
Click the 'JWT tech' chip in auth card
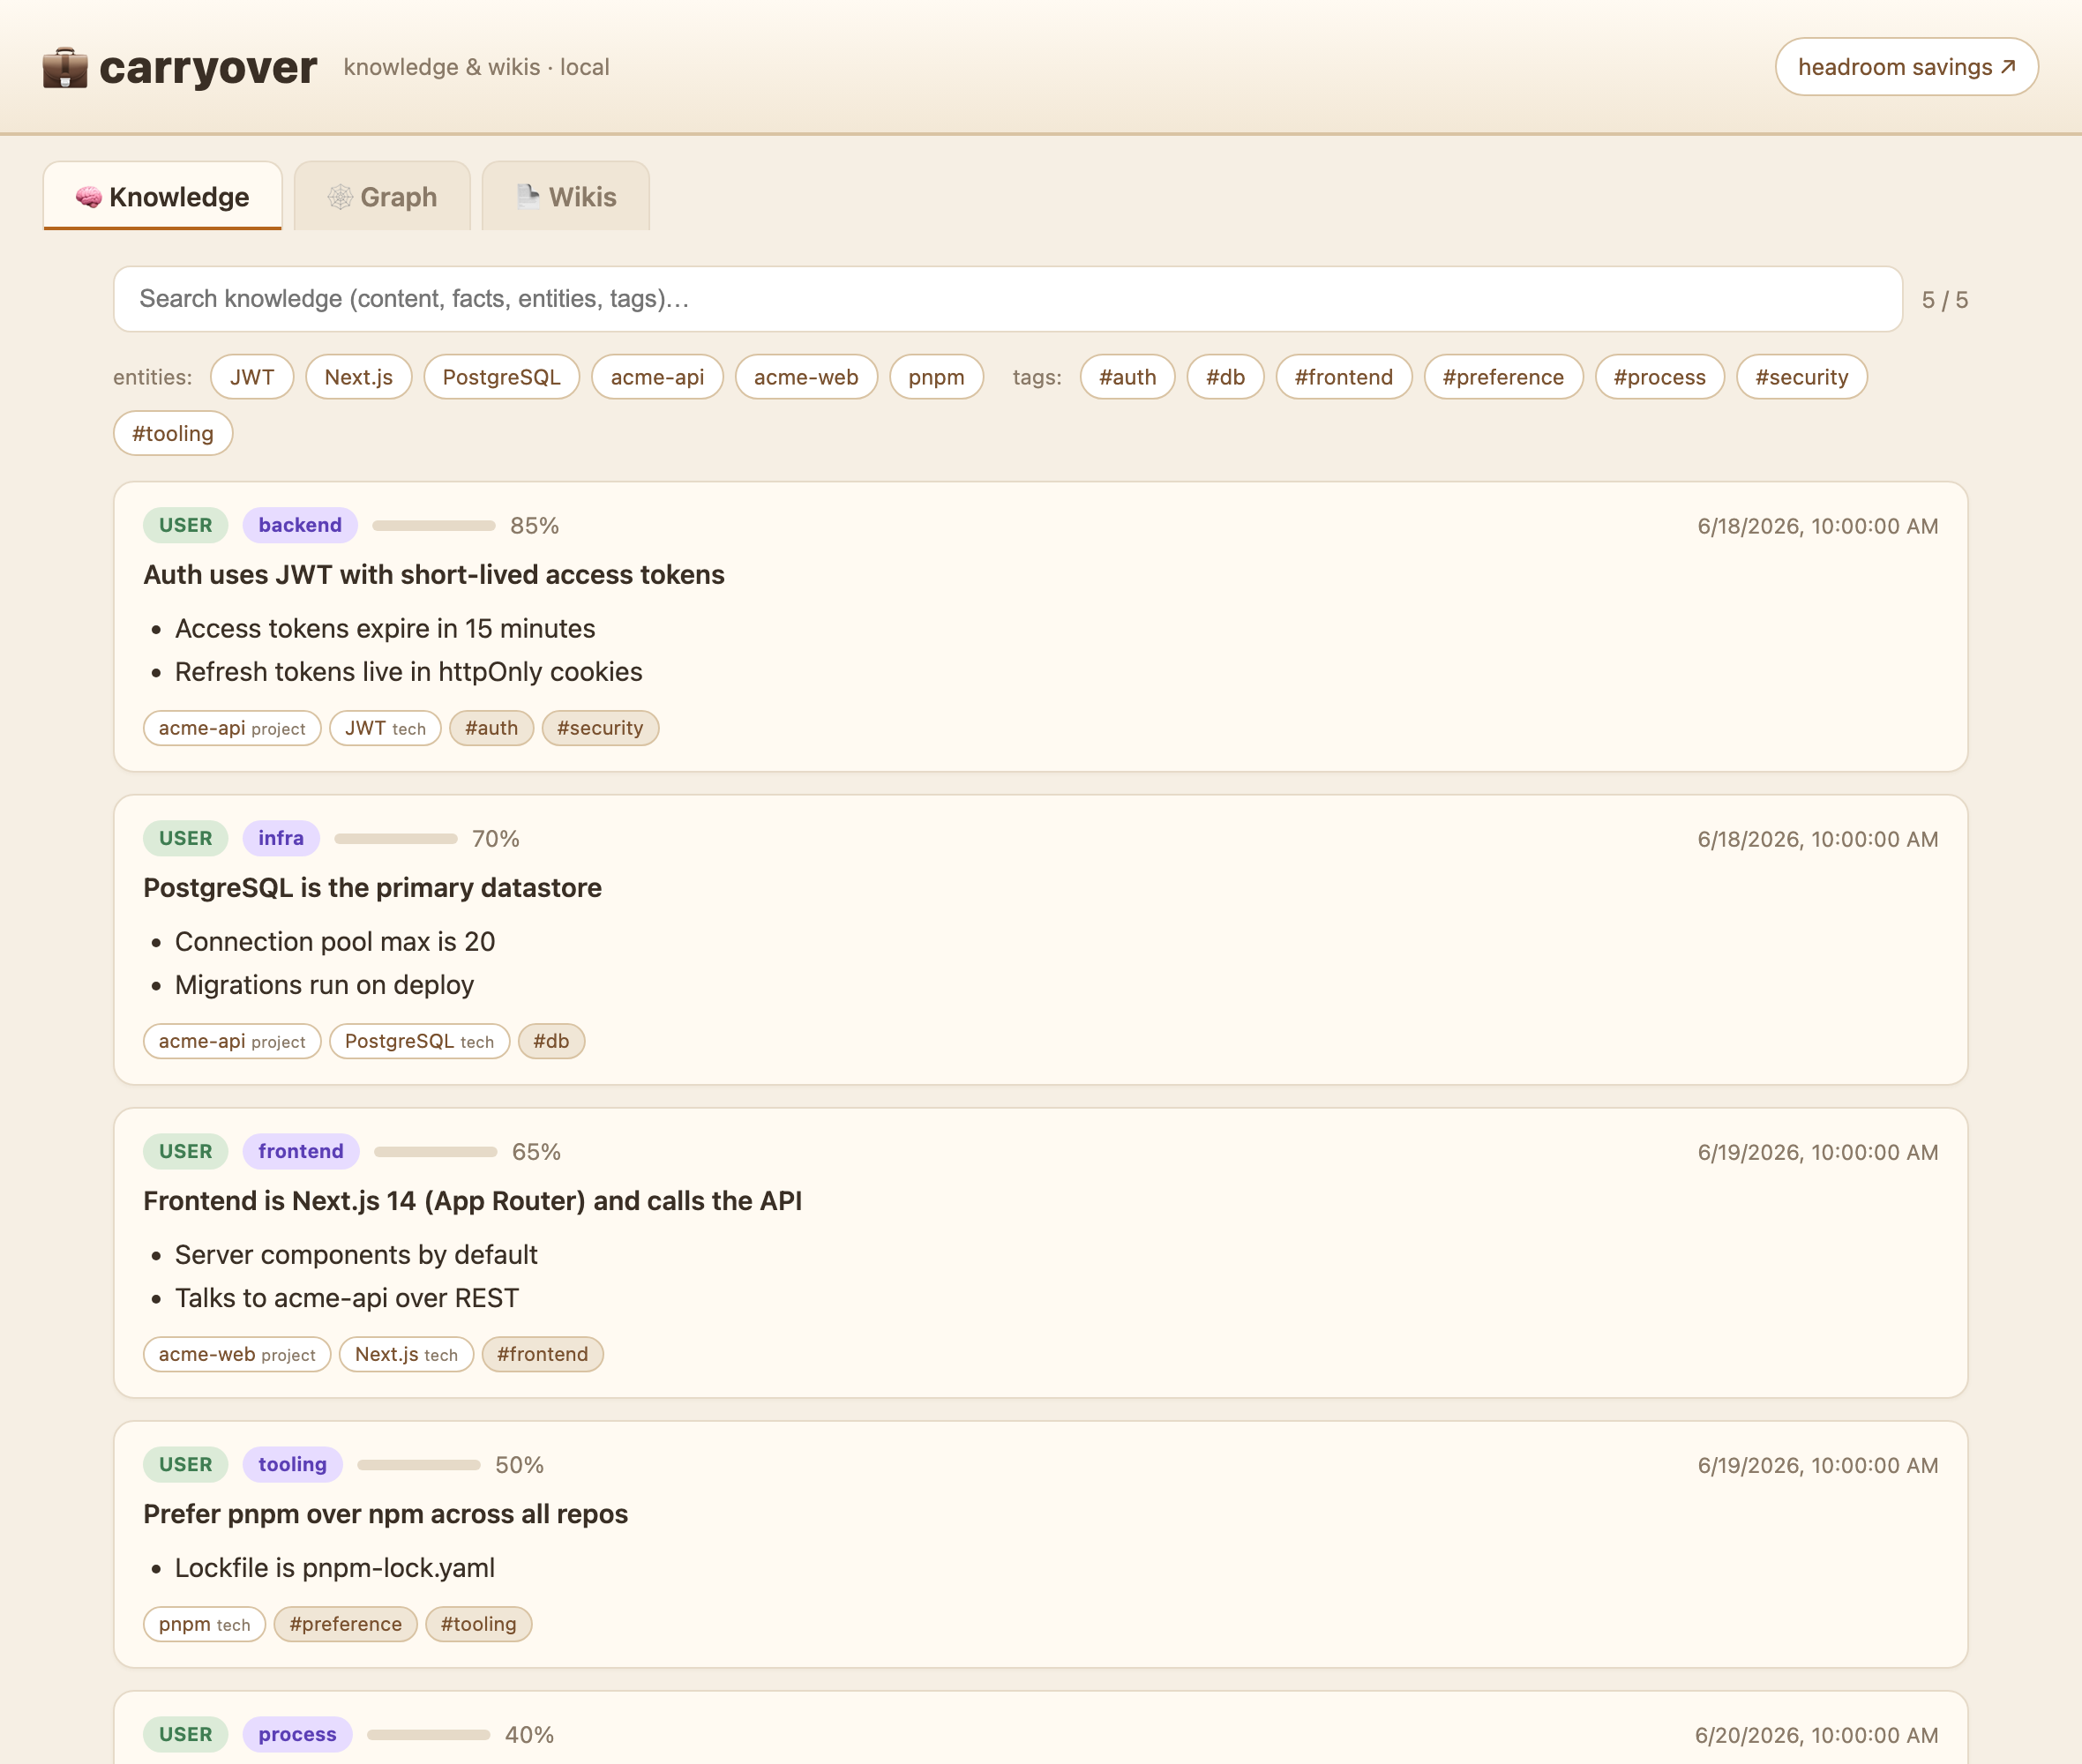point(385,728)
